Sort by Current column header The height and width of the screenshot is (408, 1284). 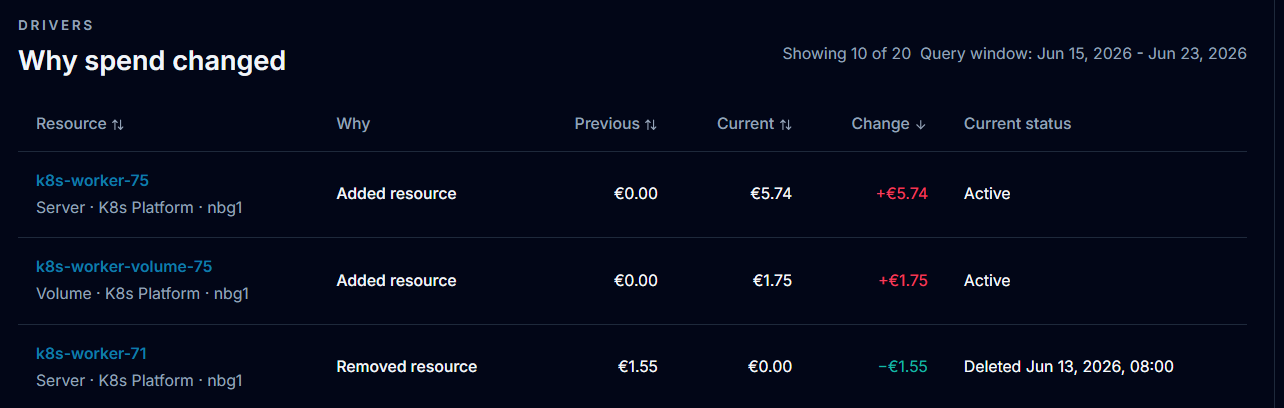pyautogui.click(x=754, y=124)
